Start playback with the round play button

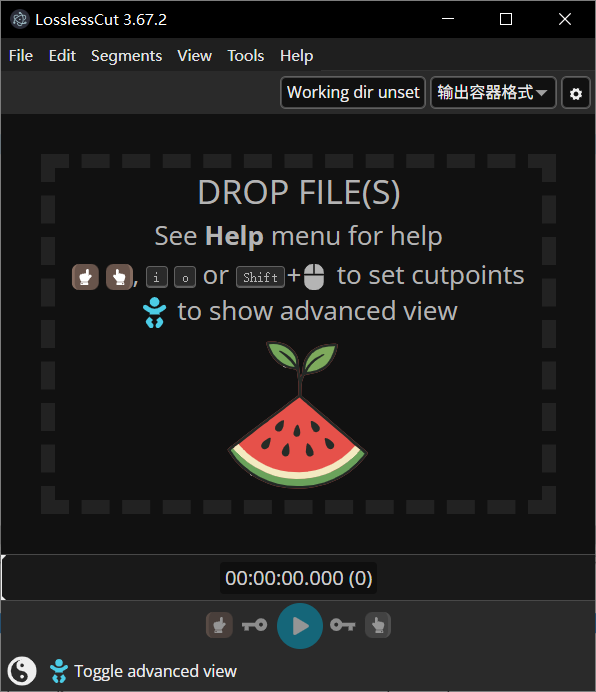click(300, 626)
